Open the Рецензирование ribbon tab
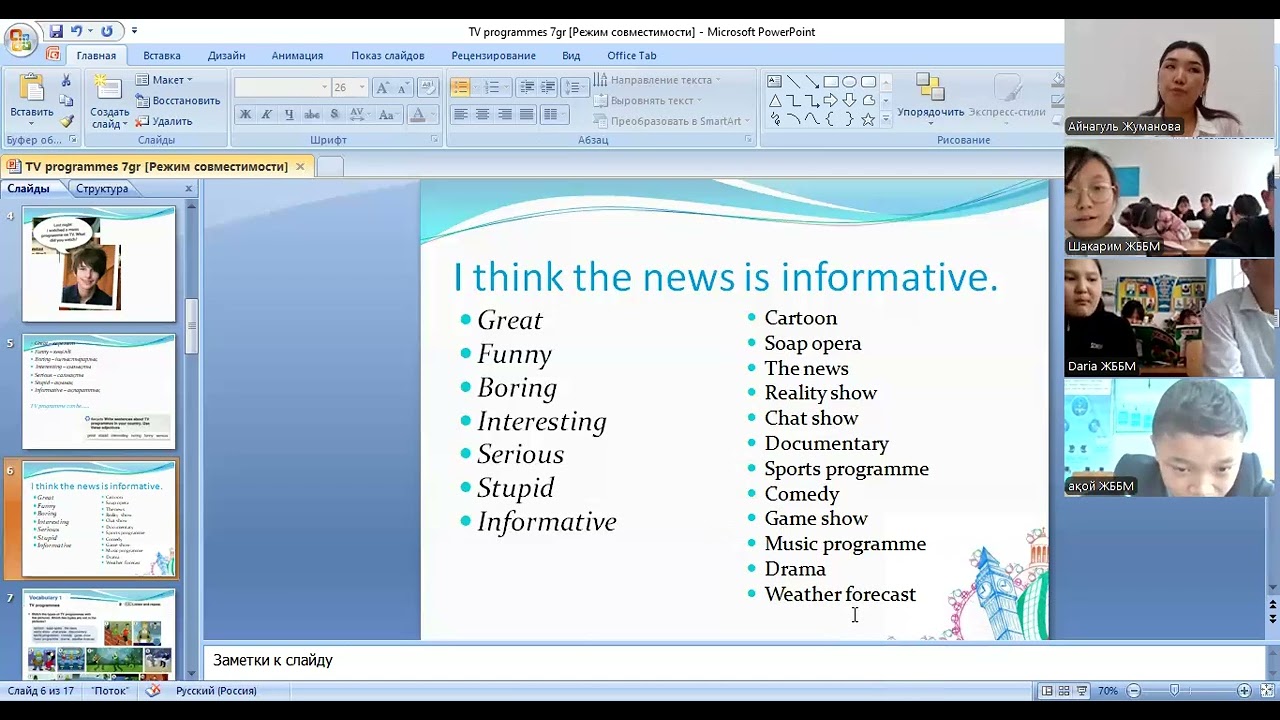 click(x=493, y=56)
